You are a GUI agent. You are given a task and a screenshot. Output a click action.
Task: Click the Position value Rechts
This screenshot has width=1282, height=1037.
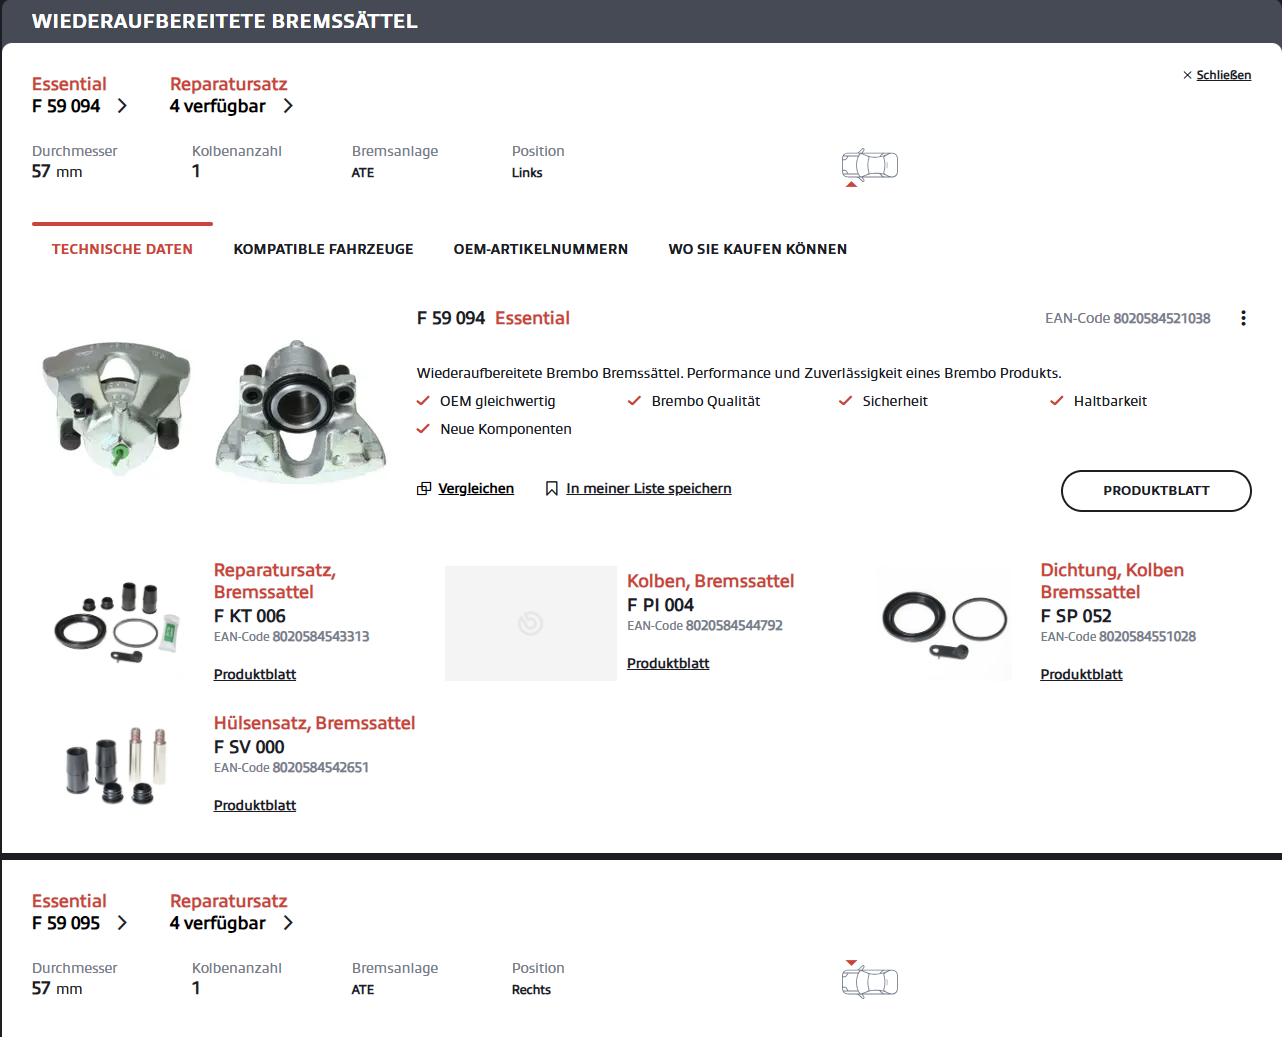531,990
